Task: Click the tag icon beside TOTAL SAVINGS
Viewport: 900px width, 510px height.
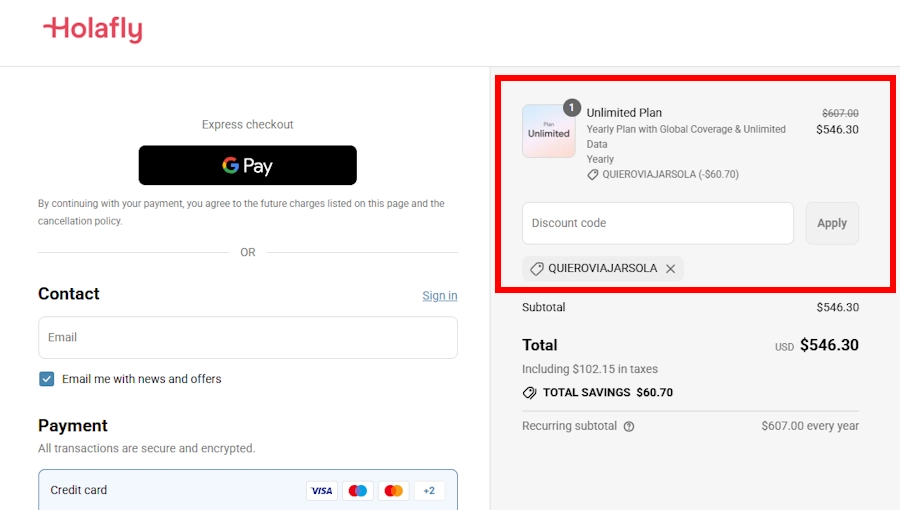Action: pyautogui.click(x=530, y=393)
